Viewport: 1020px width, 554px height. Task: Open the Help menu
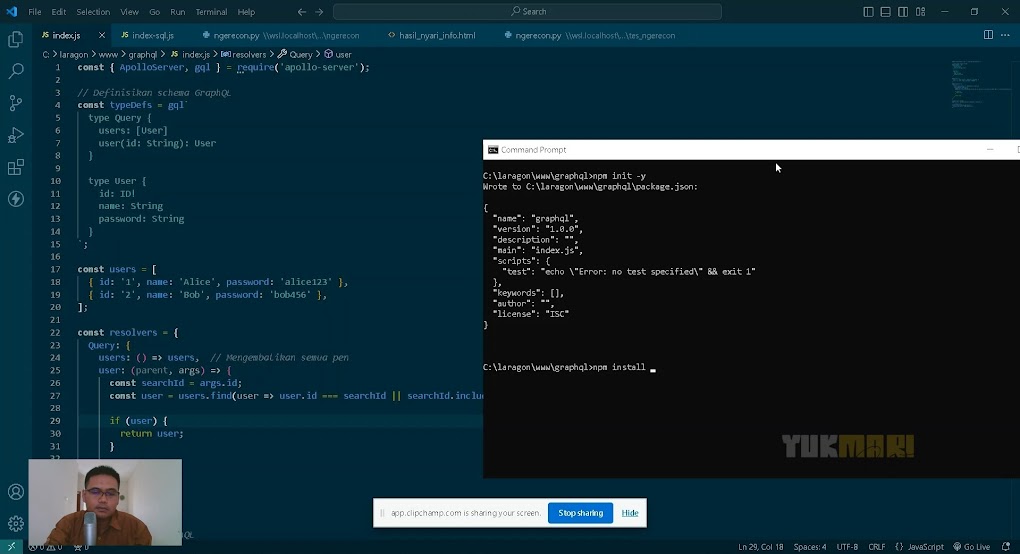(247, 12)
